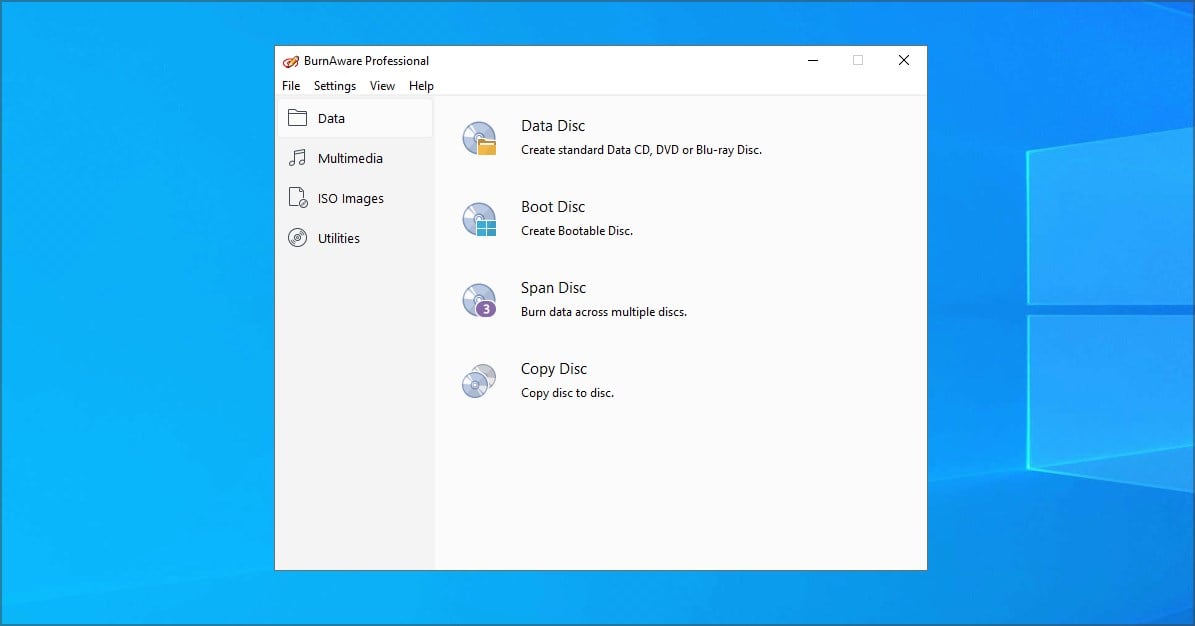Switch to the Utilities category

[355, 238]
